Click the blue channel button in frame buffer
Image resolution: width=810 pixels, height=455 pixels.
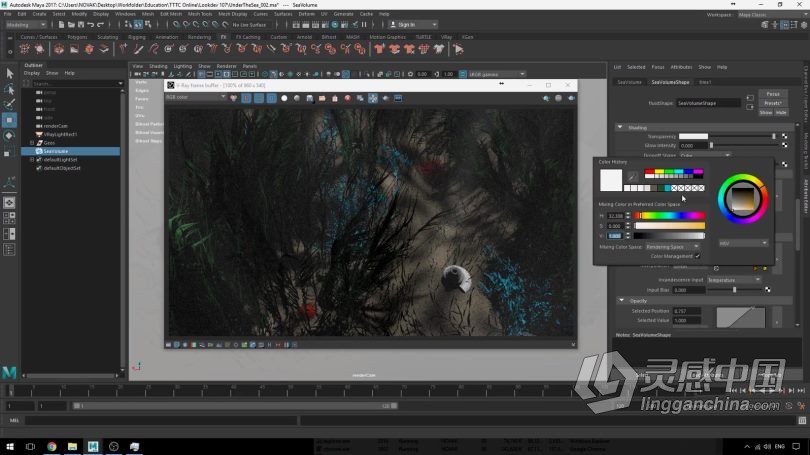pyautogui.click(x=271, y=98)
